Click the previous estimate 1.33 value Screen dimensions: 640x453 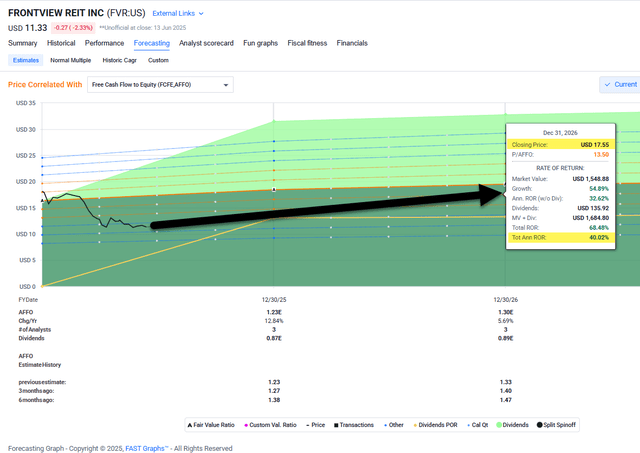(505, 382)
